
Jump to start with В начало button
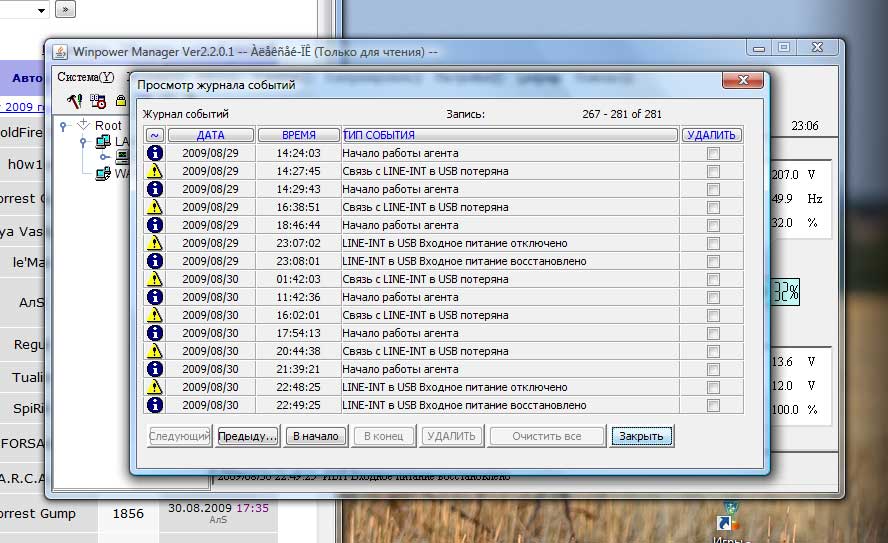(x=315, y=436)
